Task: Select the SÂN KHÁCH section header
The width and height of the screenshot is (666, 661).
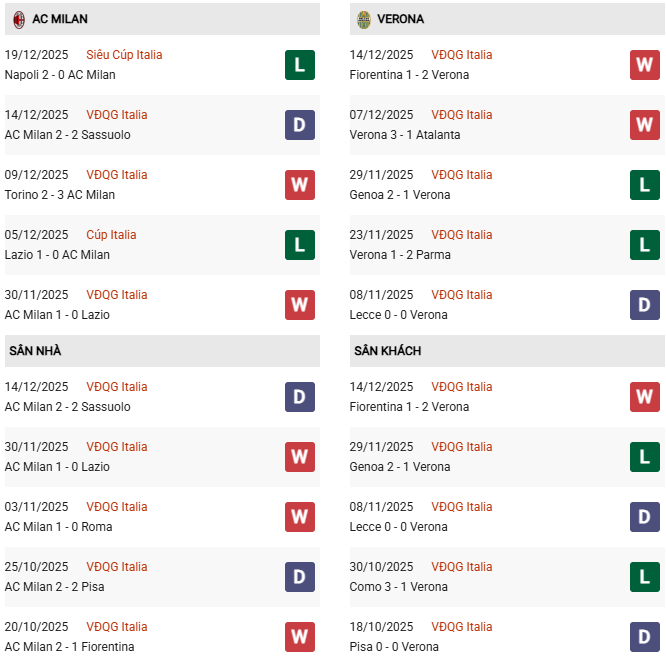Action: pos(387,351)
